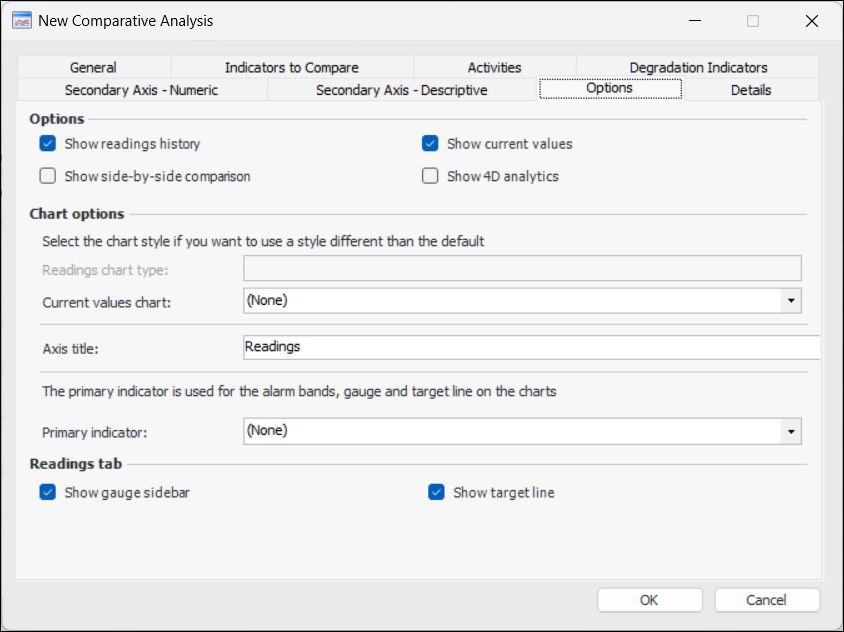Close the New Comparative Analysis dialog

(x=811, y=20)
